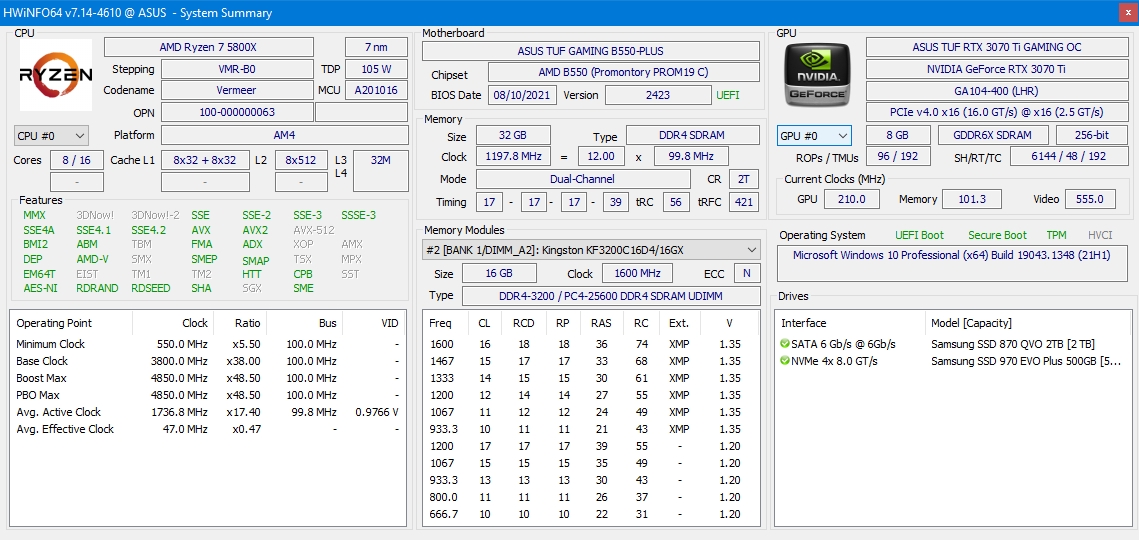Select the 1600 XMP timing row
Screen dimensions: 1139x540
click(591, 344)
